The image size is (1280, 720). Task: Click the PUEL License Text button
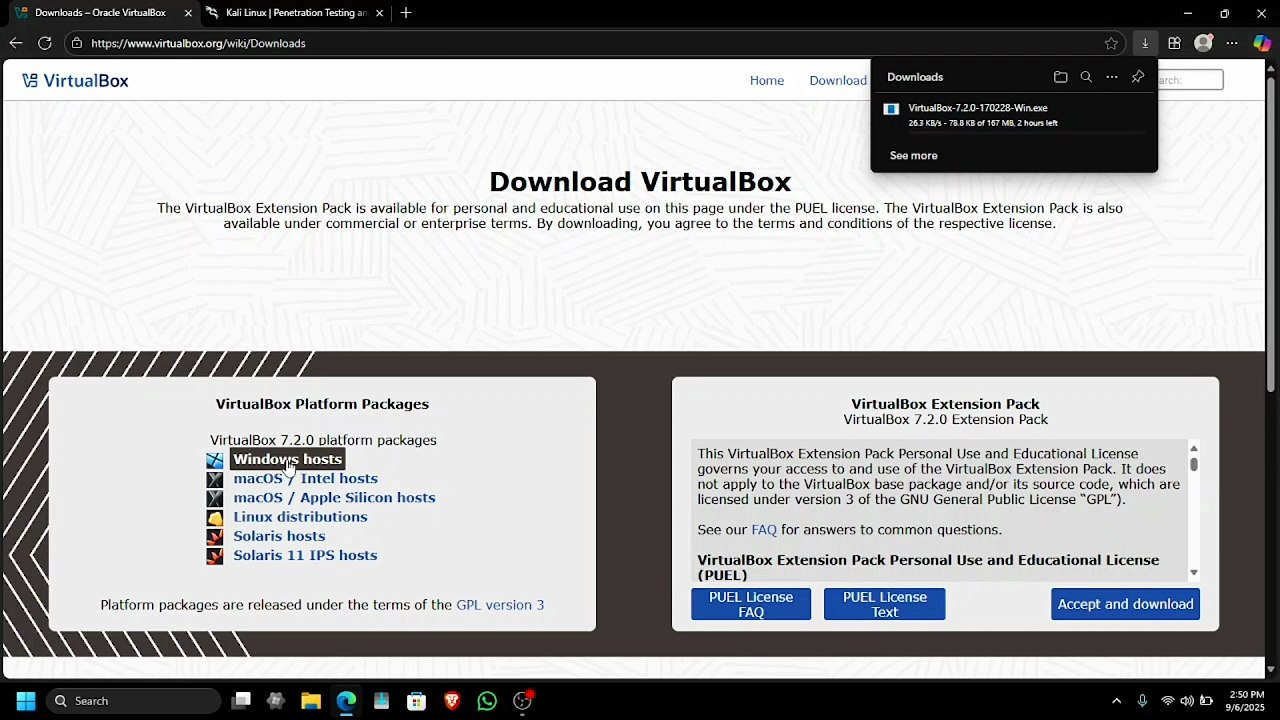coord(885,604)
